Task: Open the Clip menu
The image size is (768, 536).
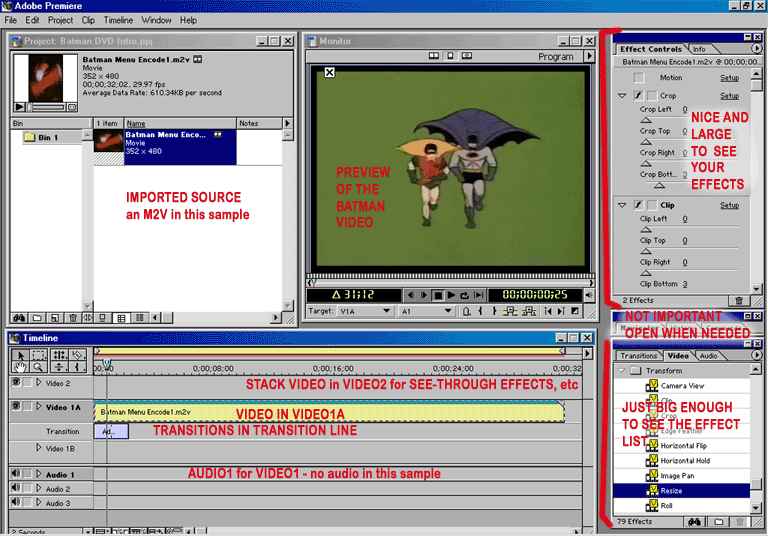Action: (88, 20)
